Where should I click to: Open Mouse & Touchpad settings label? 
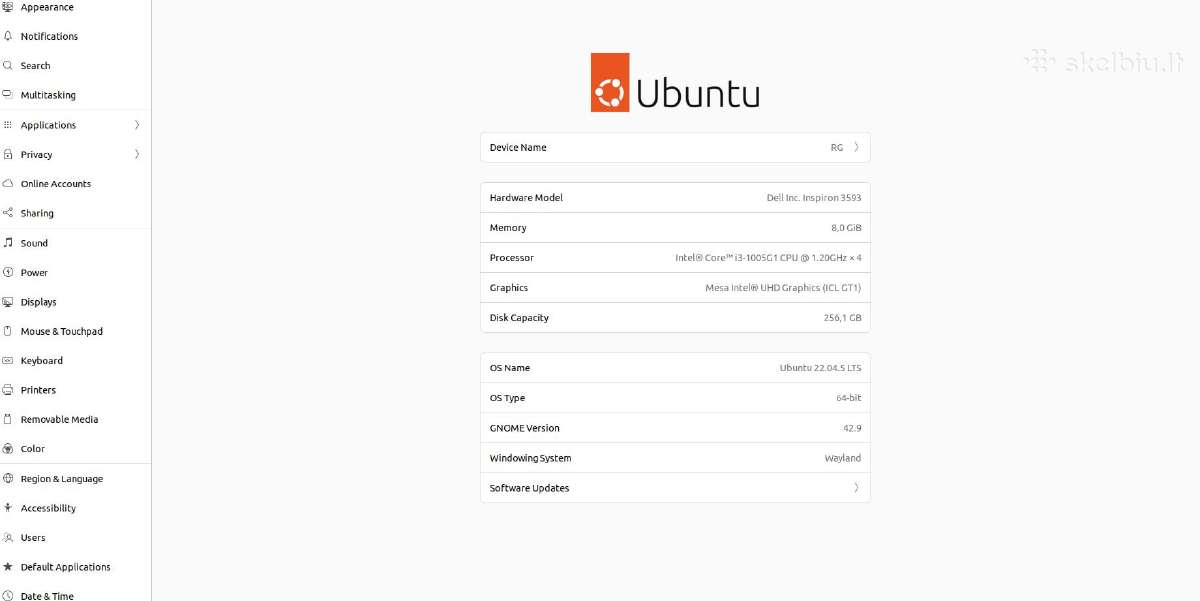(62, 331)
